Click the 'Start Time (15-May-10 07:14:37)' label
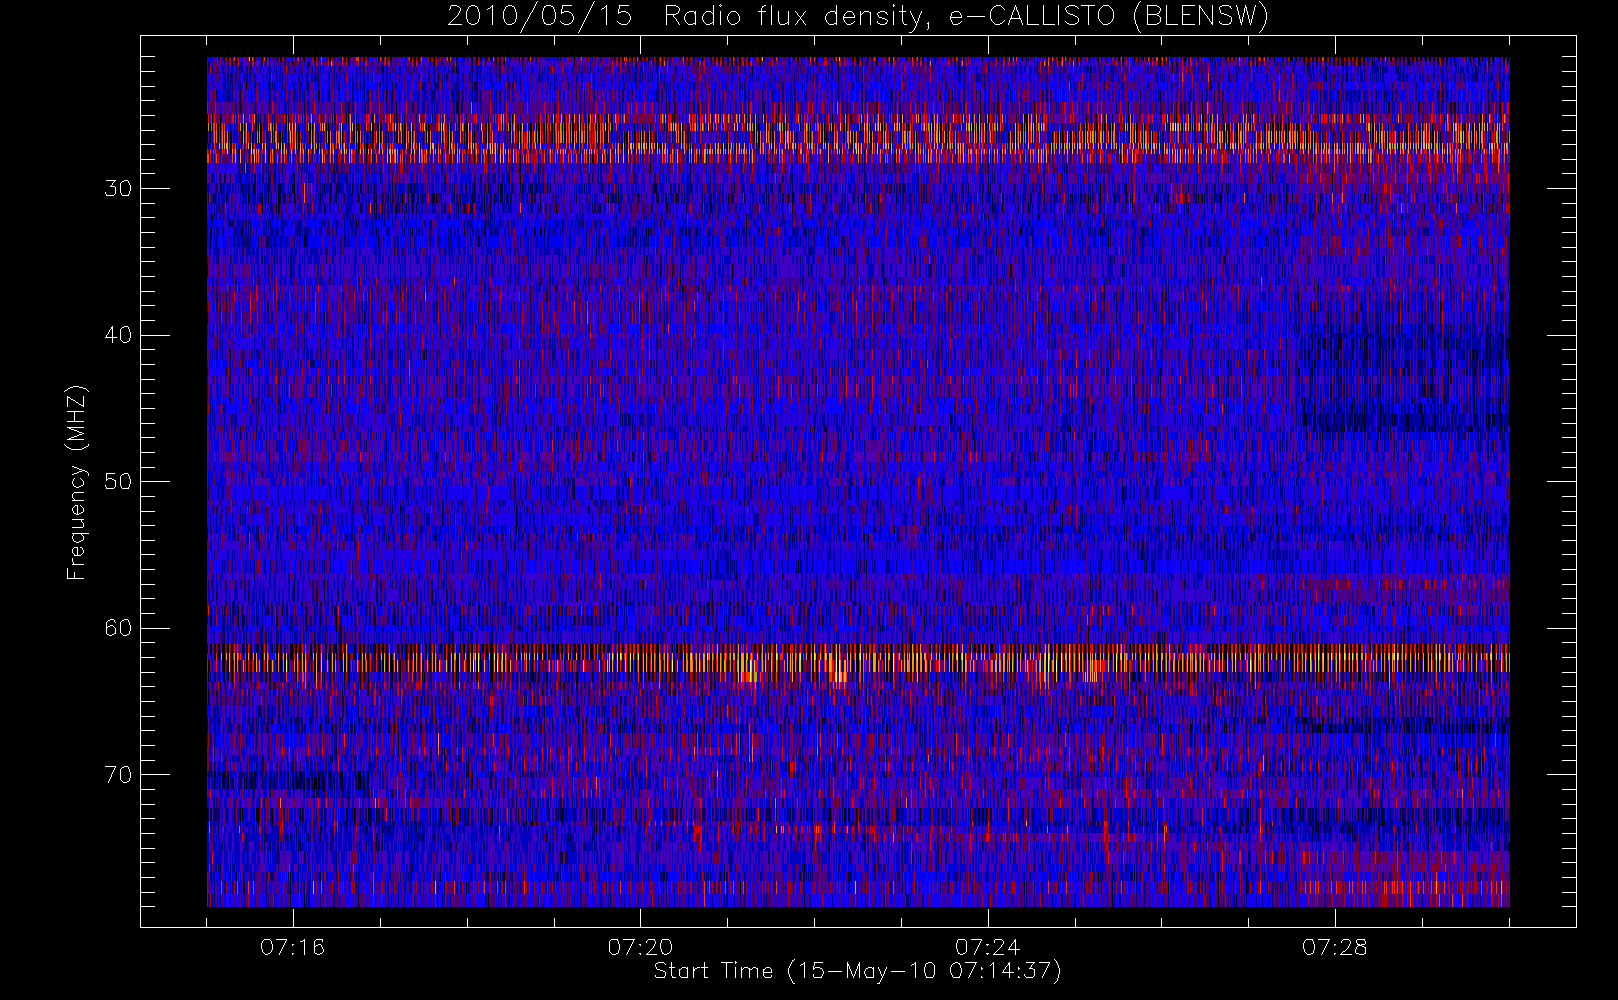 pyautogui.click(x=857, y=971)
